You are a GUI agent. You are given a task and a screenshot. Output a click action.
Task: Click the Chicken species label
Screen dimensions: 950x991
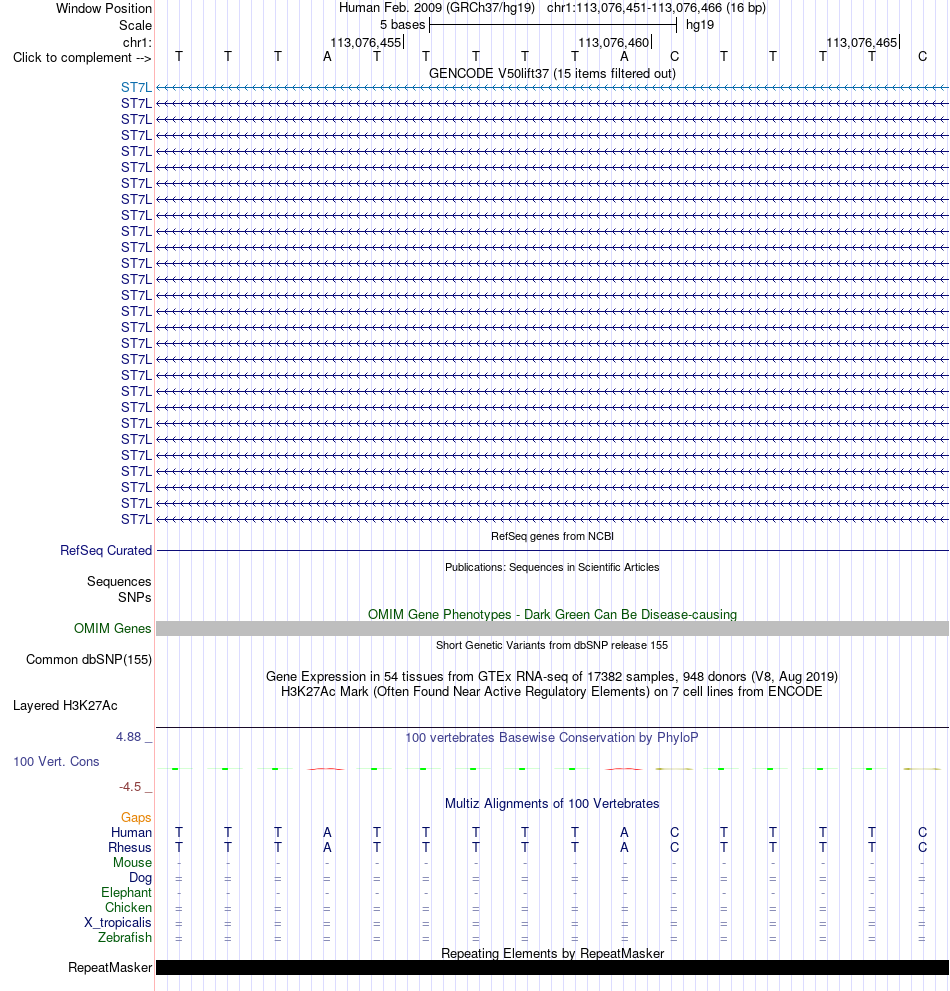(x=128, y=908)
